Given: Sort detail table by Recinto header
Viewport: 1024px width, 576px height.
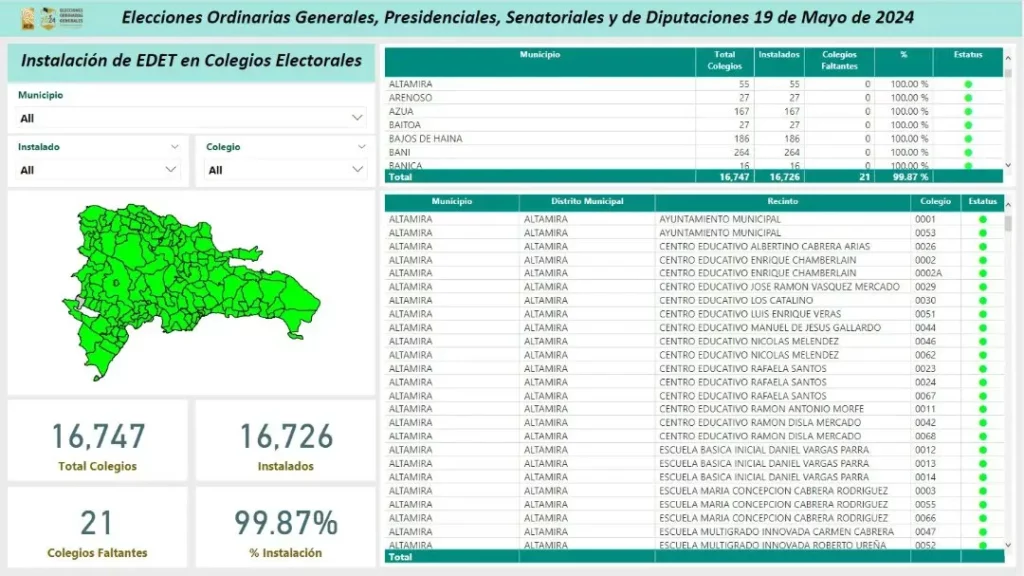Looking at the screenshot, I should pos(782,202).
